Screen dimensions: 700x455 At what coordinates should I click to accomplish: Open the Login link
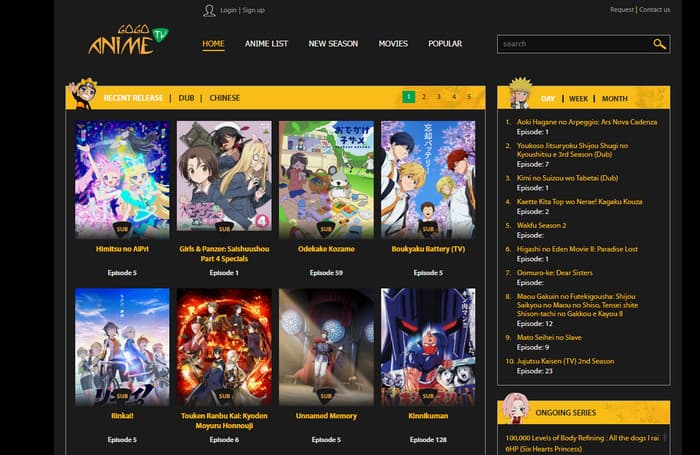pyautogui.click(x=228, y=10)
